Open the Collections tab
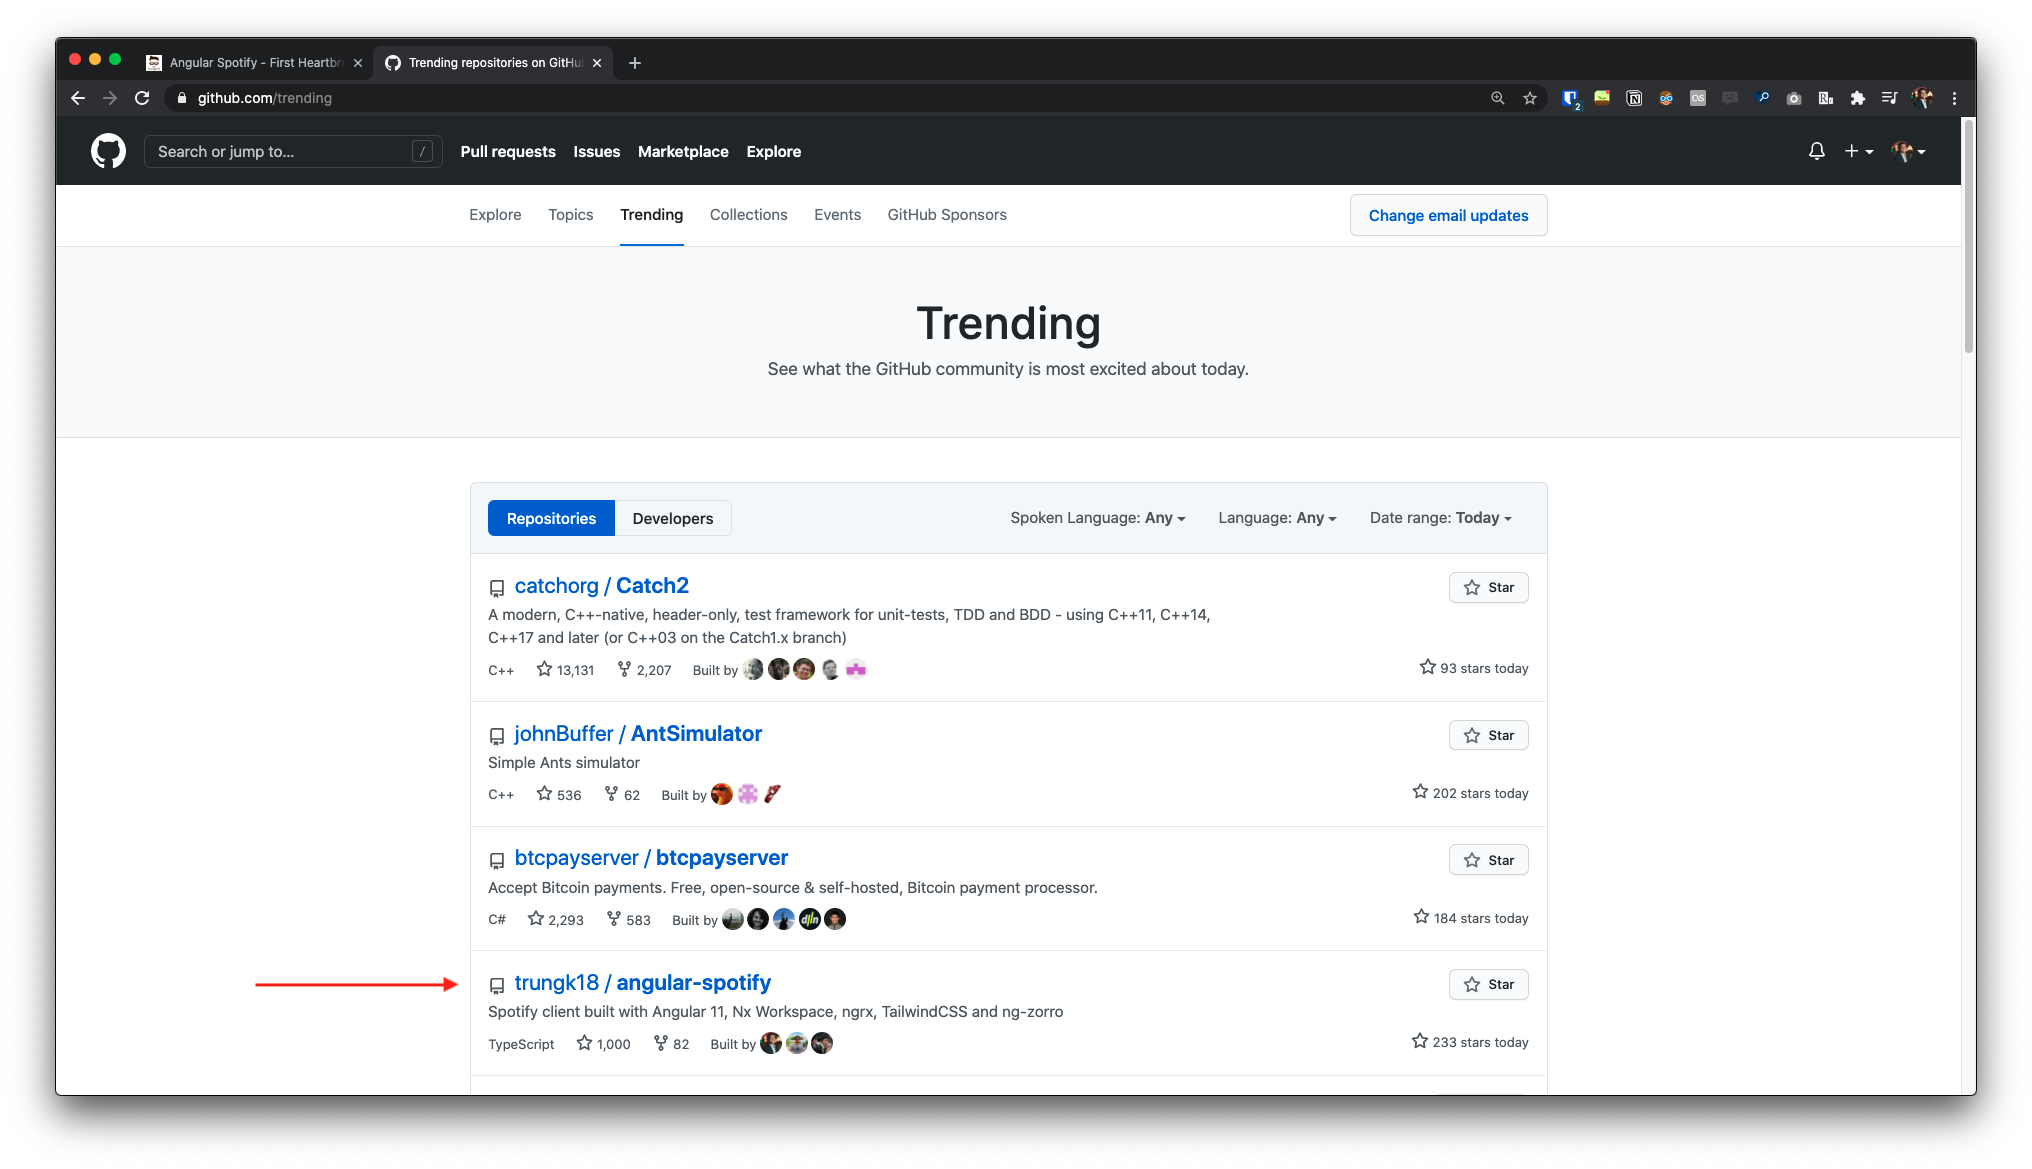2032x1169 pixels. click(x=748, y=215)
